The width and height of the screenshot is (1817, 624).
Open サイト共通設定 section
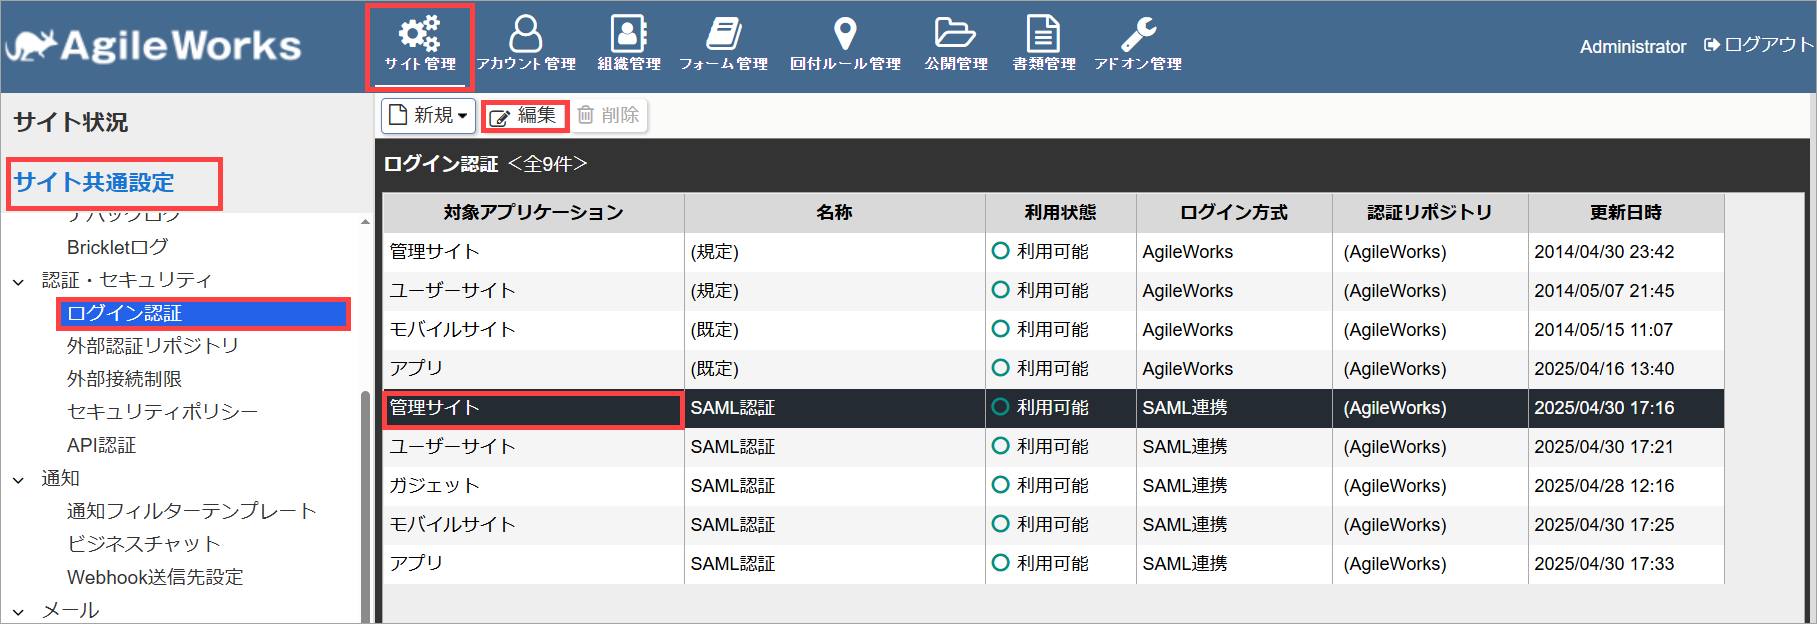94,182
